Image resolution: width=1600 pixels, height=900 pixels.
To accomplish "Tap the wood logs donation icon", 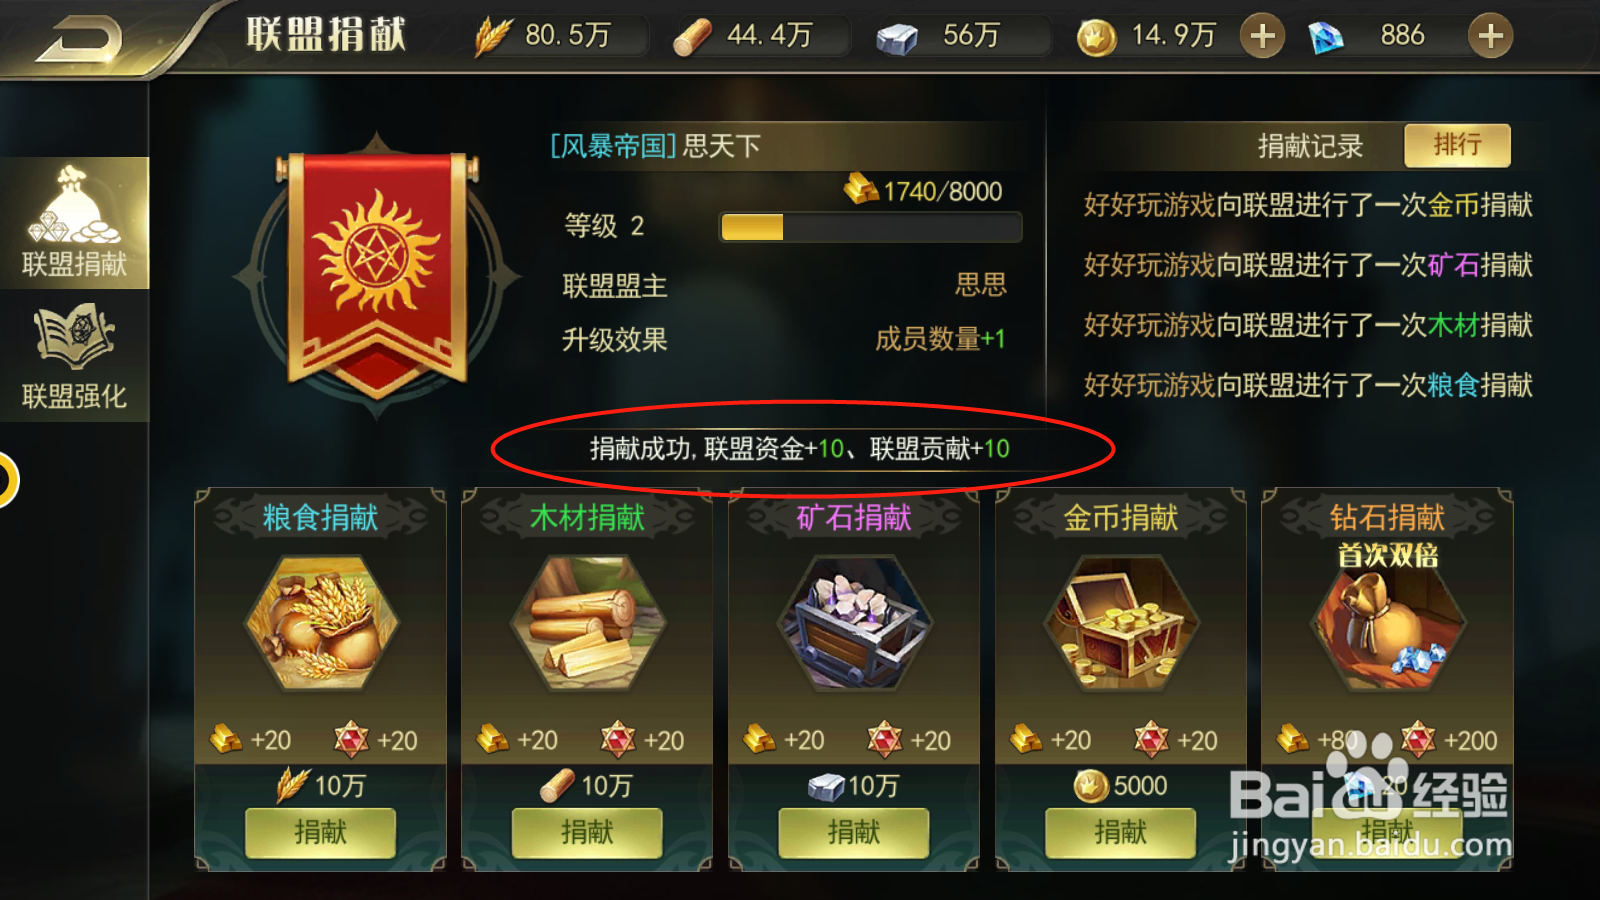I will [x=588, y=623].
